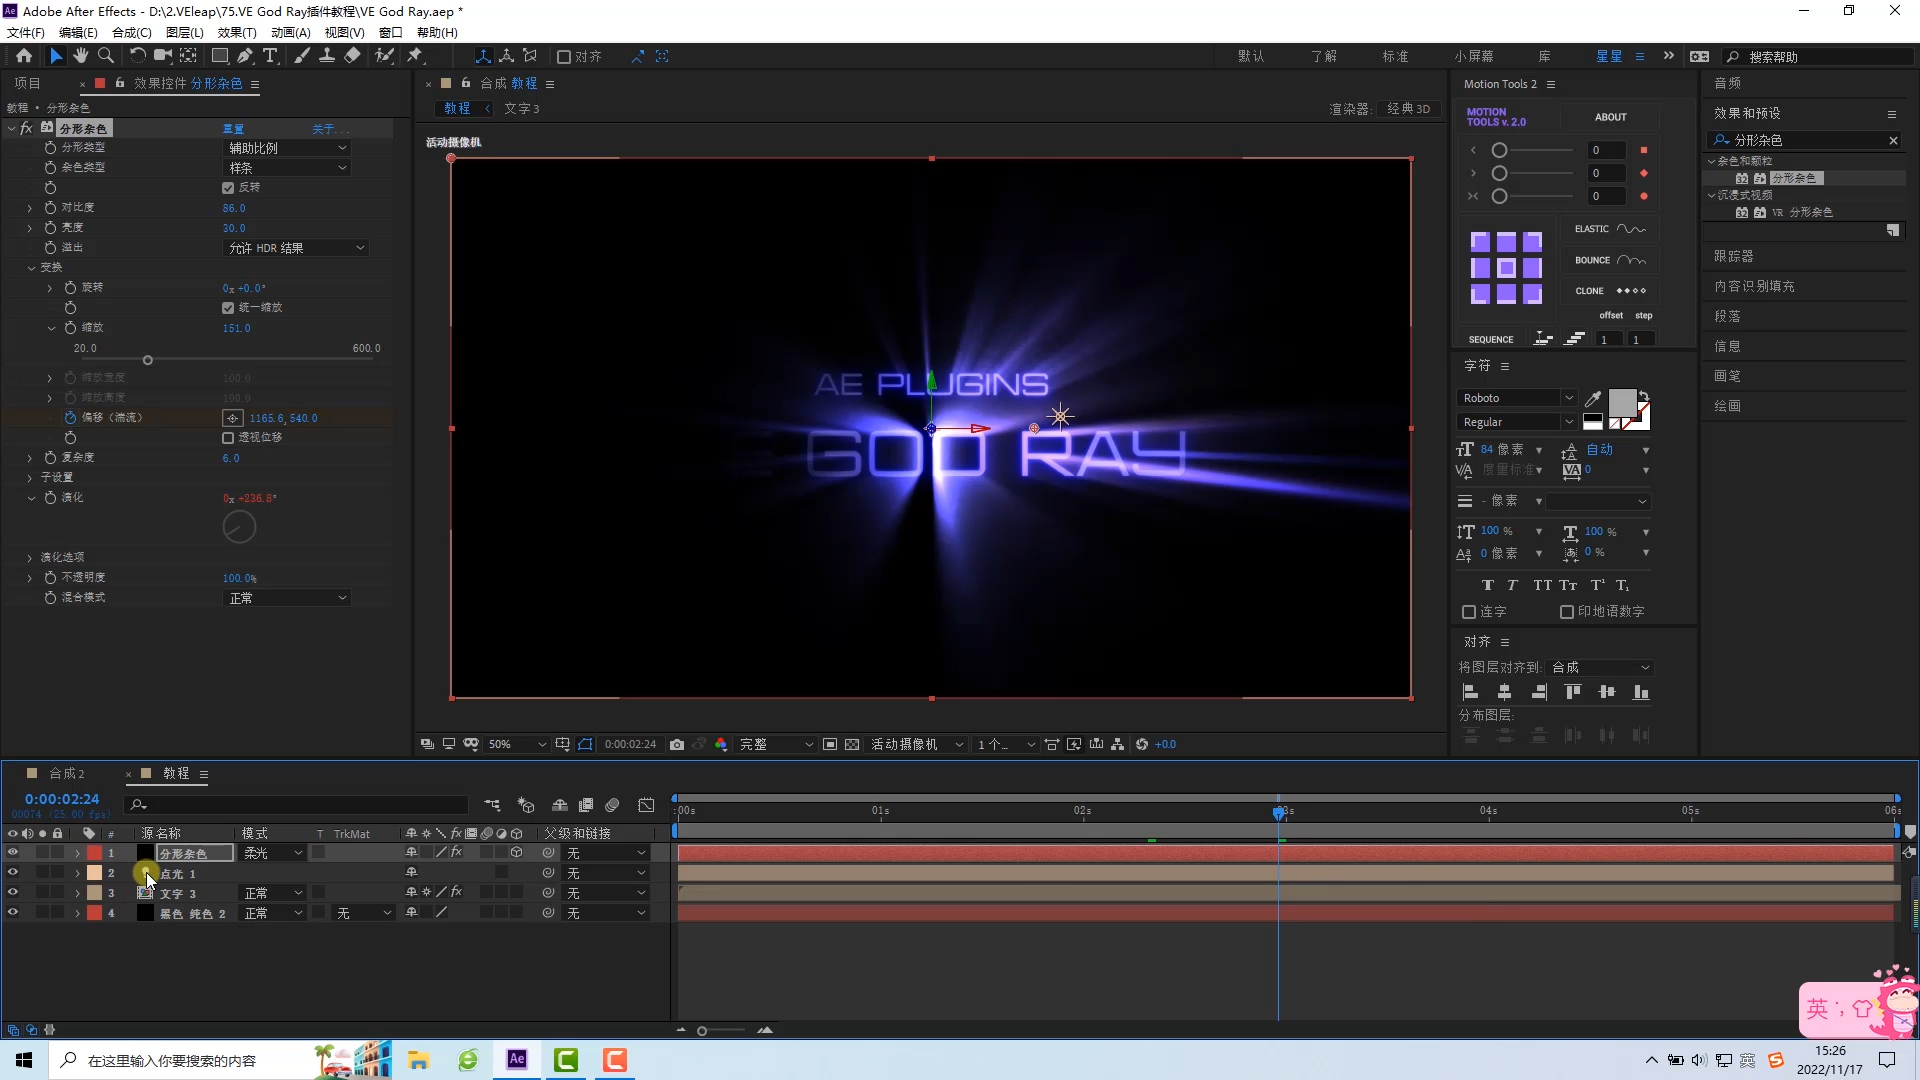Select the Eraser tool
The image size is (1920, 1080).
coord(352,56)
